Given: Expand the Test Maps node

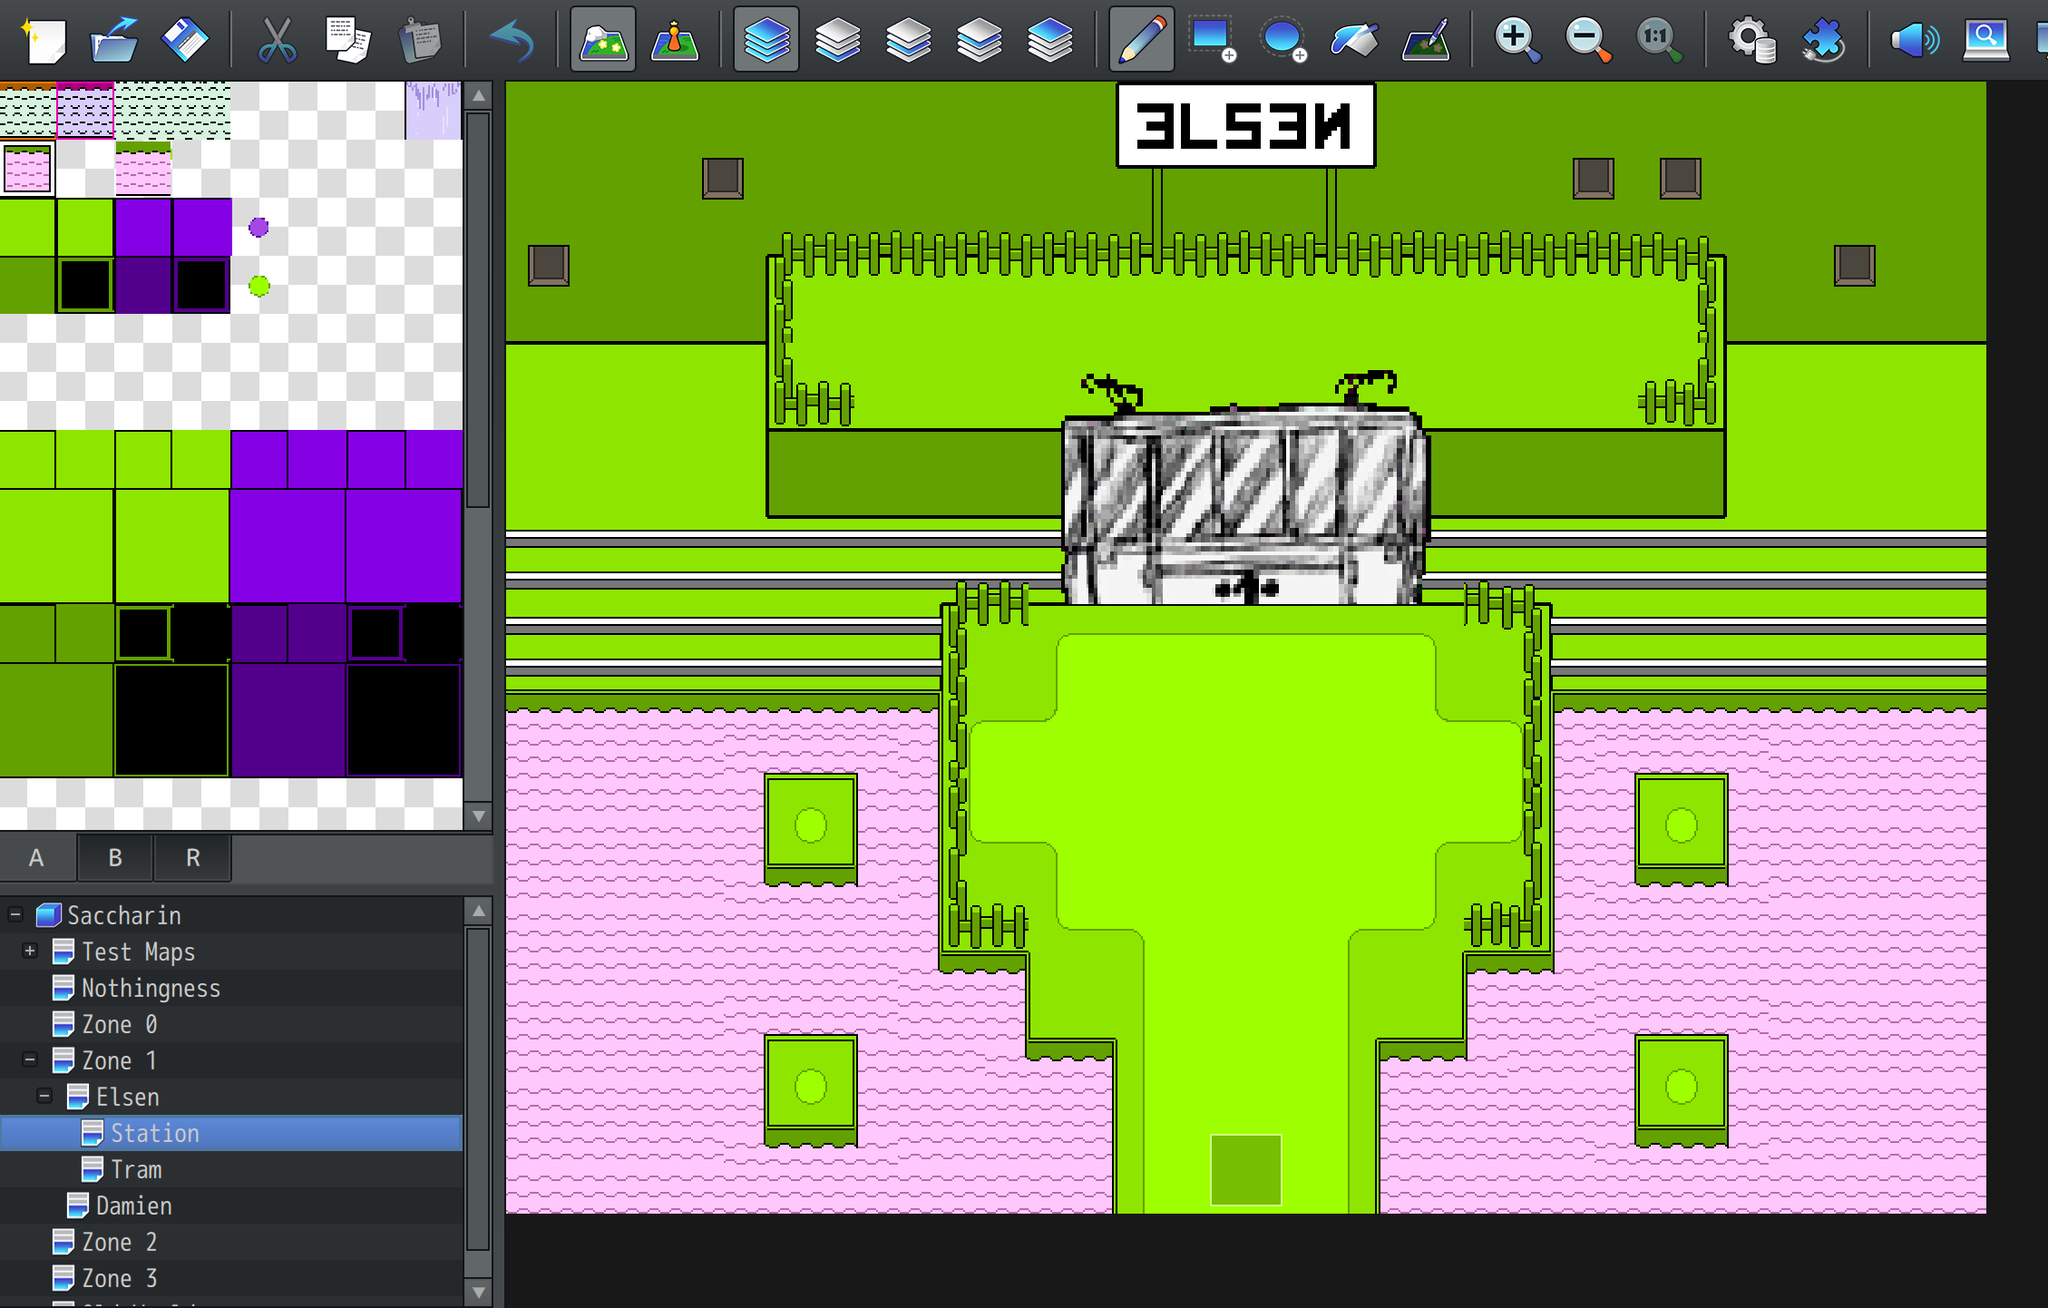Looking at the screenshot, I should click(x=29, y=951).
